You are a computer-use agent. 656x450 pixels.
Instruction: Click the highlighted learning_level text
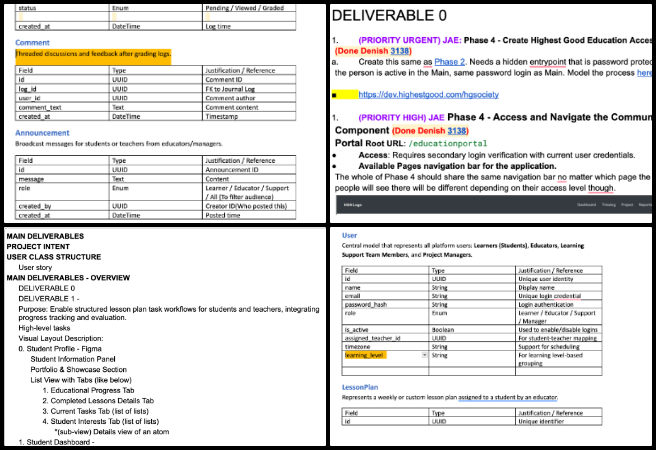coord(365,355)
